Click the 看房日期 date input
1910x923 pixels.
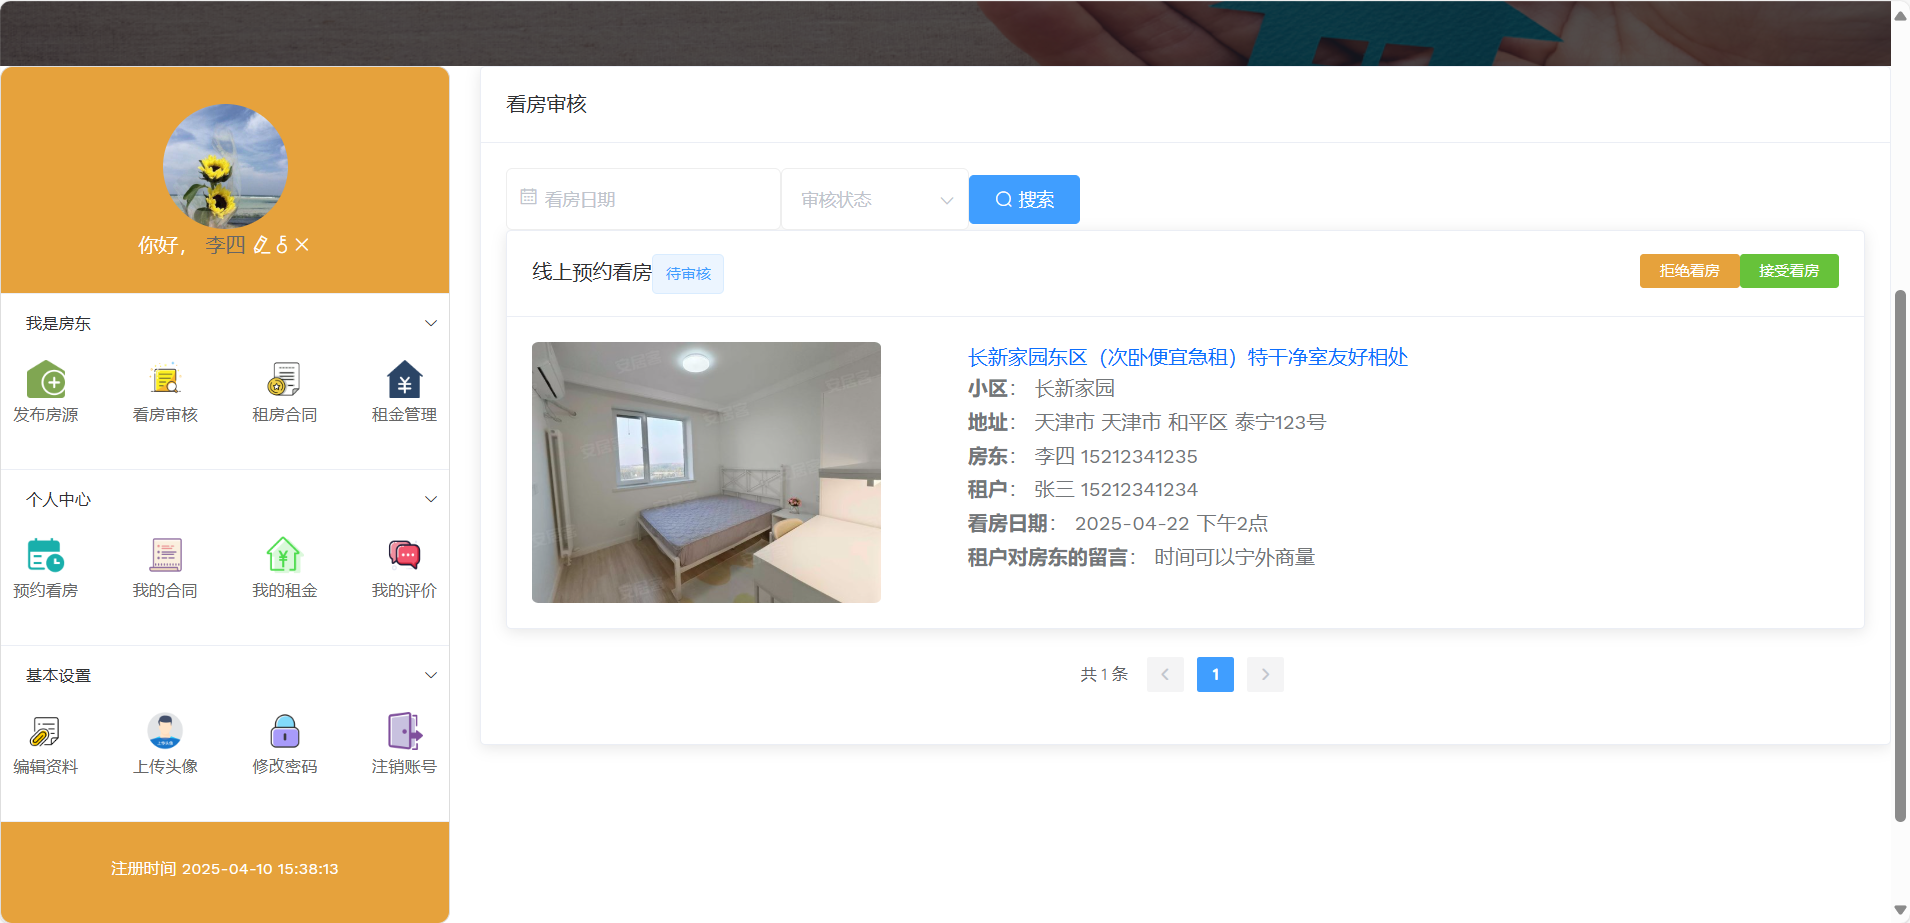pyautogui.click(x=643, y=200)
